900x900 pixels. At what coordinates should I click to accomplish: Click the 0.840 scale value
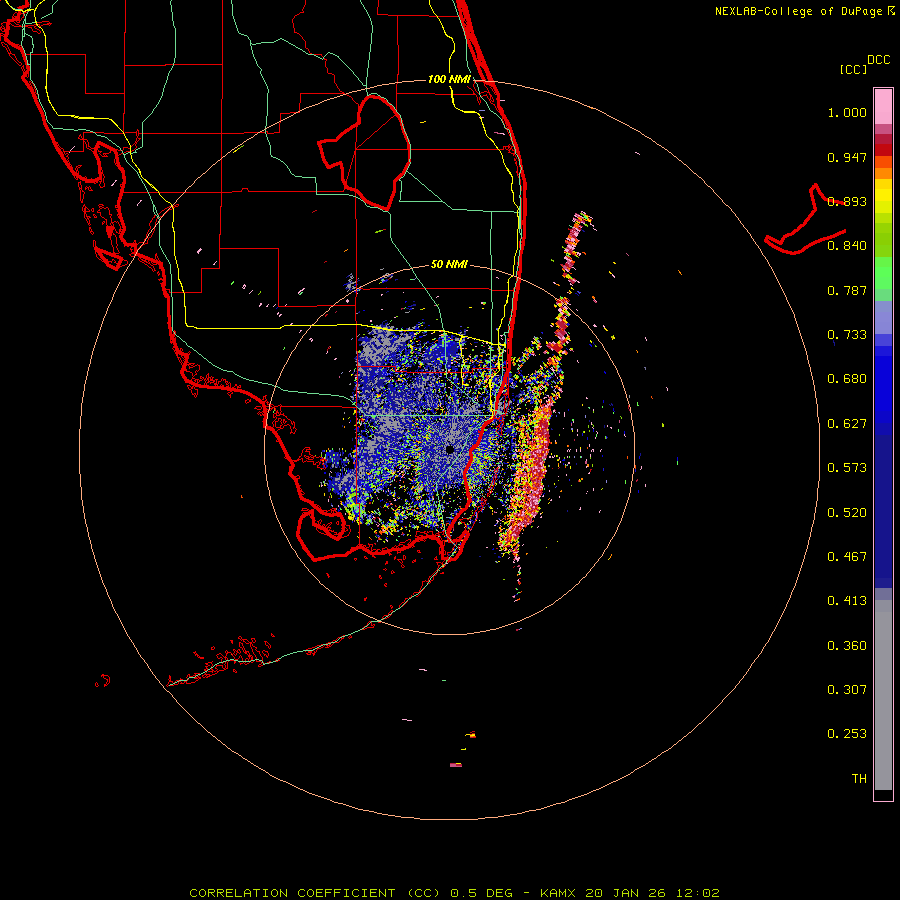coord(847,246)
